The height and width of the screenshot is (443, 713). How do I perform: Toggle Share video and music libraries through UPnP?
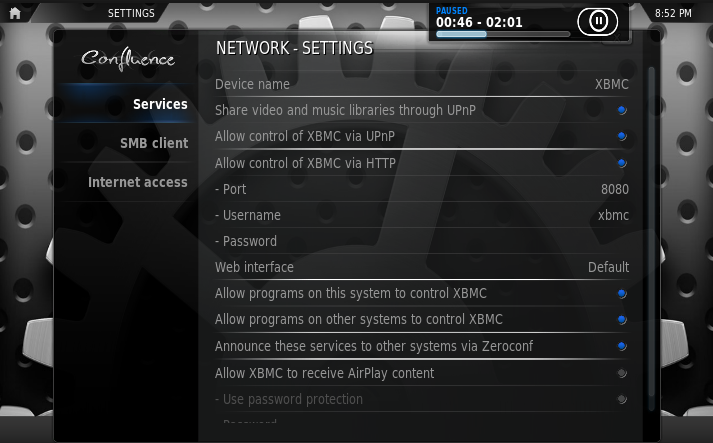(x=621, y=110)
